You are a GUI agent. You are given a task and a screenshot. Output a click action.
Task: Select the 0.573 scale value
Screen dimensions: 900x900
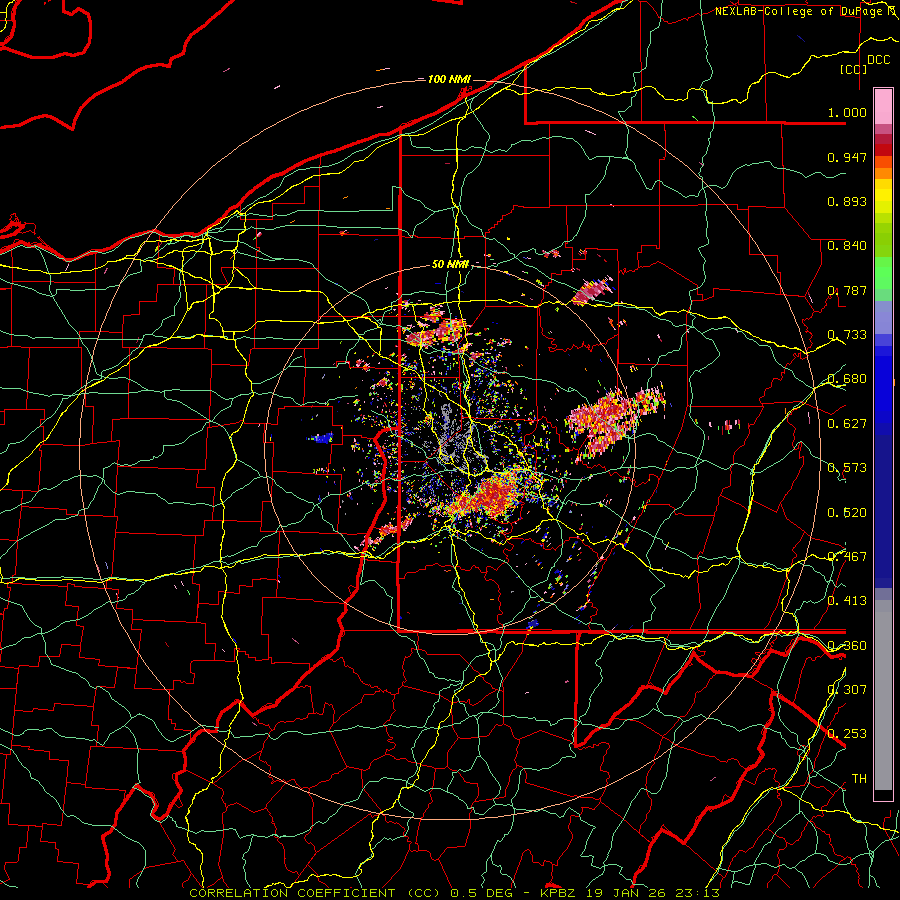(847, 468)
